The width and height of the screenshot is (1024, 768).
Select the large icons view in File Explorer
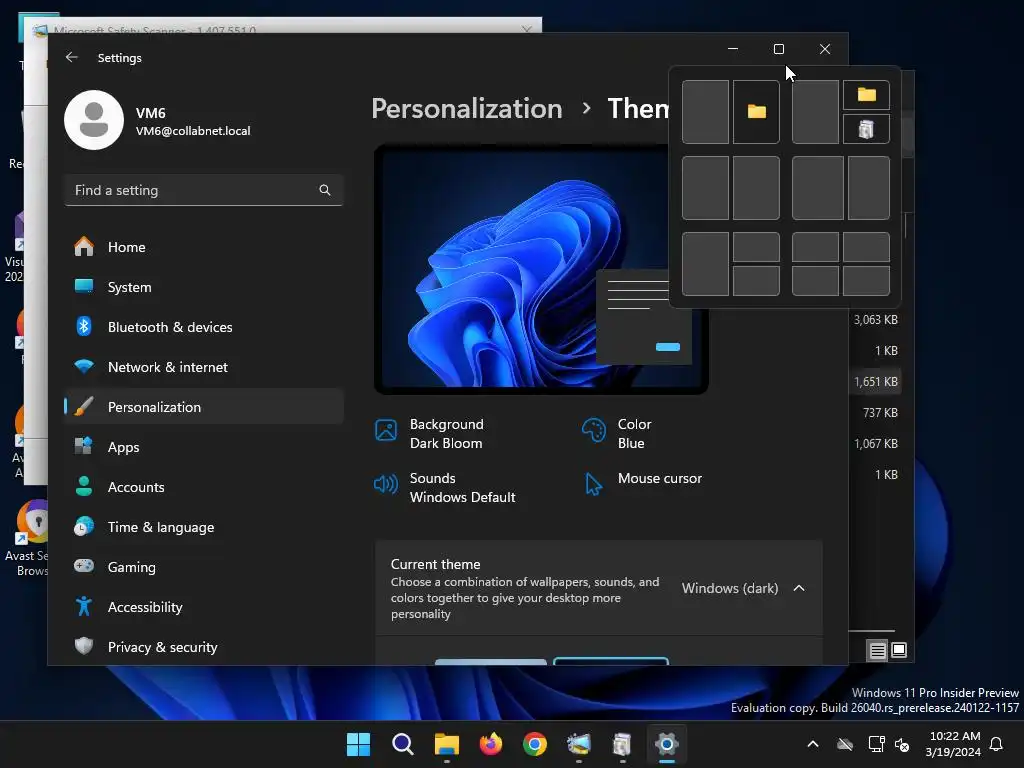pyautogui.click(x=899, y=650)
